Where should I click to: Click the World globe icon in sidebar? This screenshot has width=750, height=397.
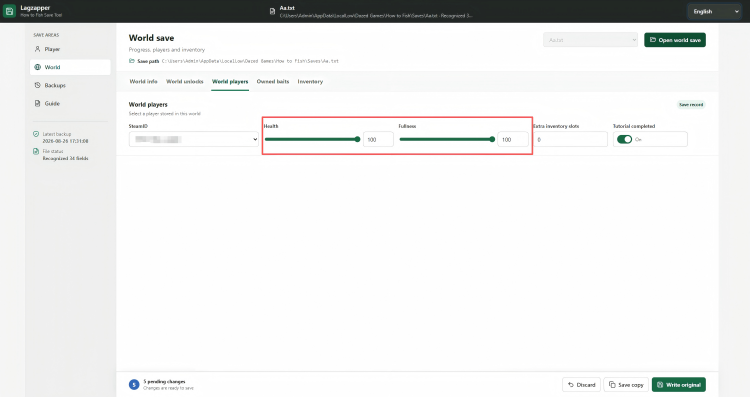[37, 67]
